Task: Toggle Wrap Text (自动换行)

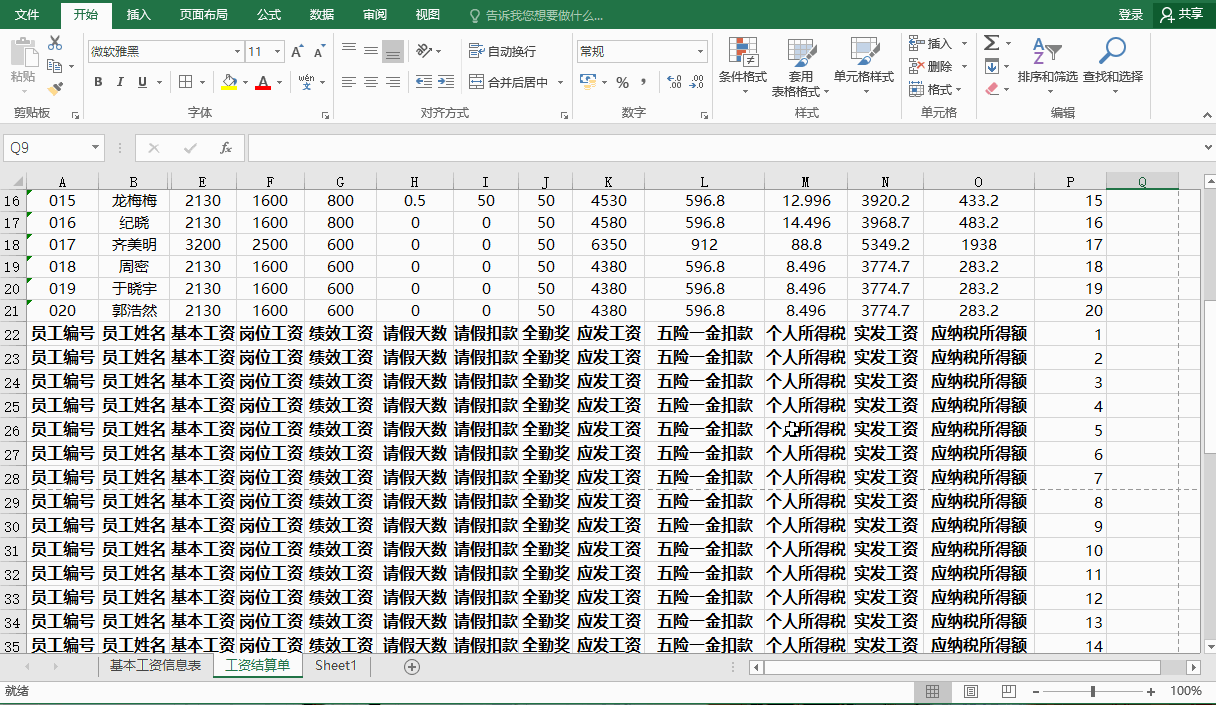Action: coord(502,51)
